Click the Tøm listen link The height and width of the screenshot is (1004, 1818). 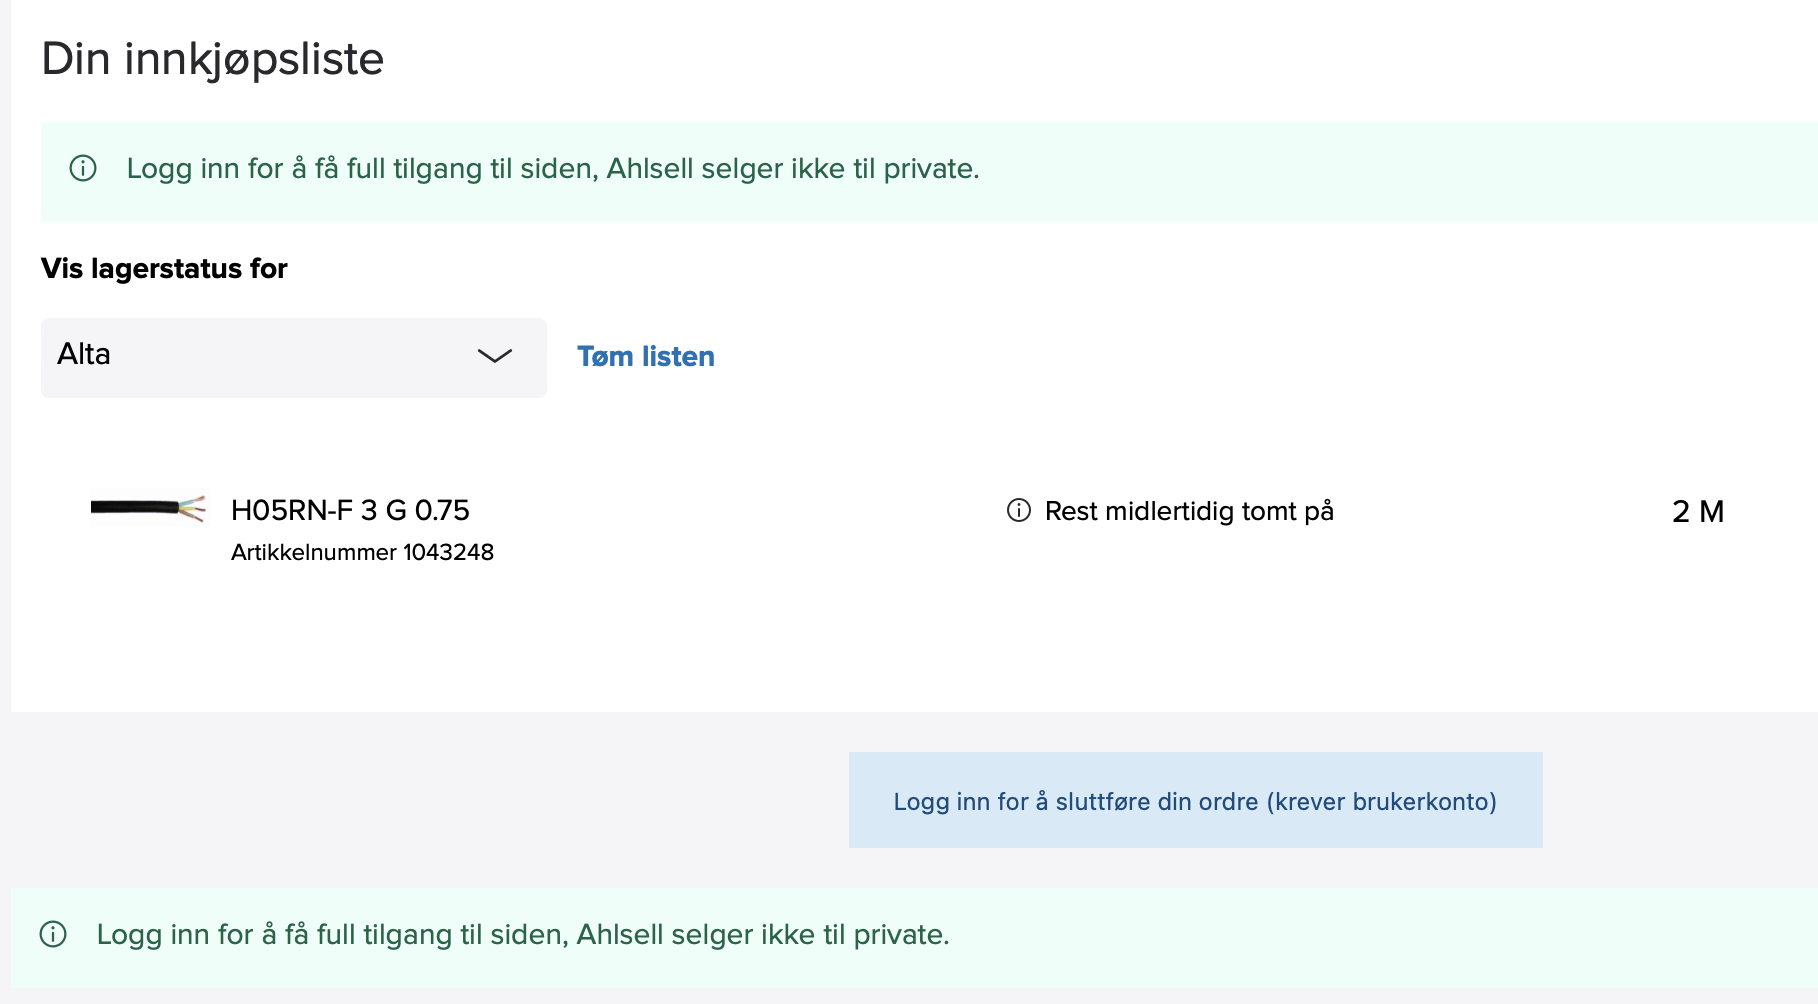coord(645,356)
